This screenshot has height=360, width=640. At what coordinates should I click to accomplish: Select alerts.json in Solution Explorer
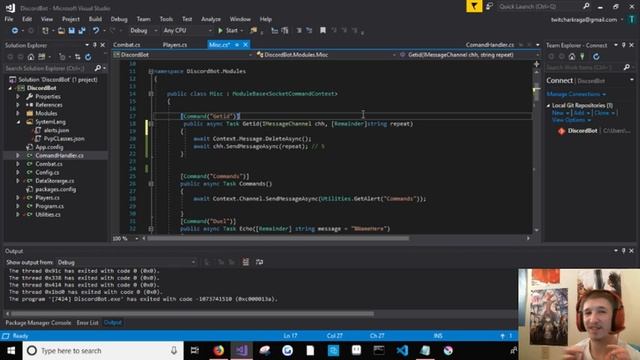(56, 130)
